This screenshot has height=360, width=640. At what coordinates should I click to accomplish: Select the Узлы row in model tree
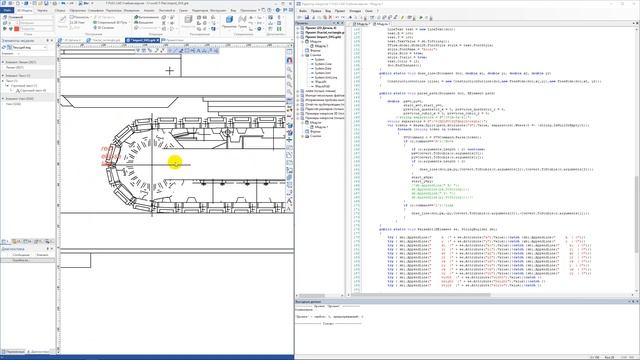(x=13, y=104)
